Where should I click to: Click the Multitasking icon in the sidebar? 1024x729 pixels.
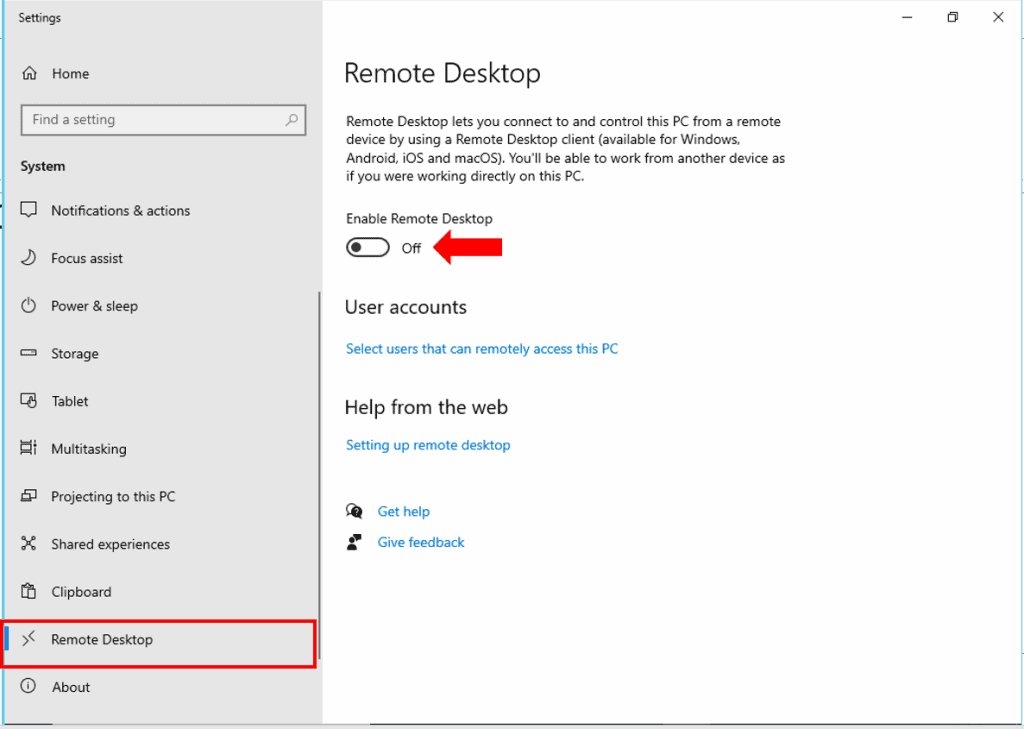coord(29,448)
